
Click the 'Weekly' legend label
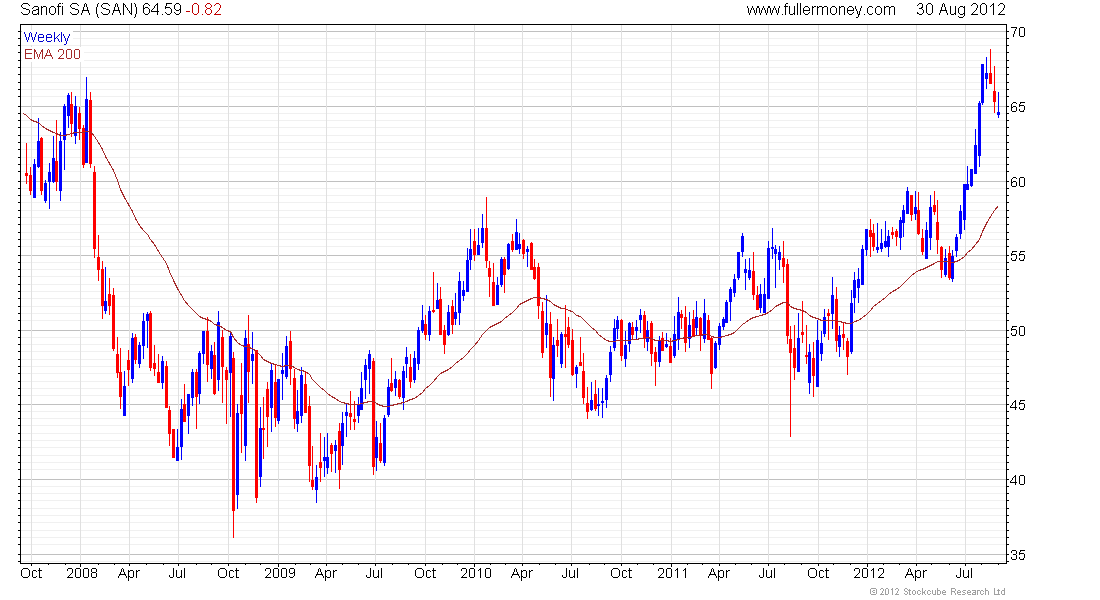point(47,38)
